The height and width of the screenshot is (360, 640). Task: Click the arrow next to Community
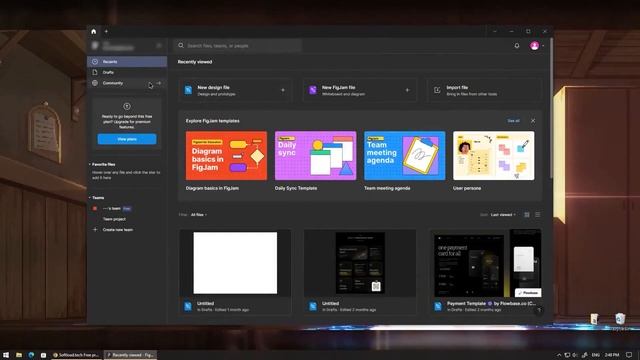click(159, 83)
